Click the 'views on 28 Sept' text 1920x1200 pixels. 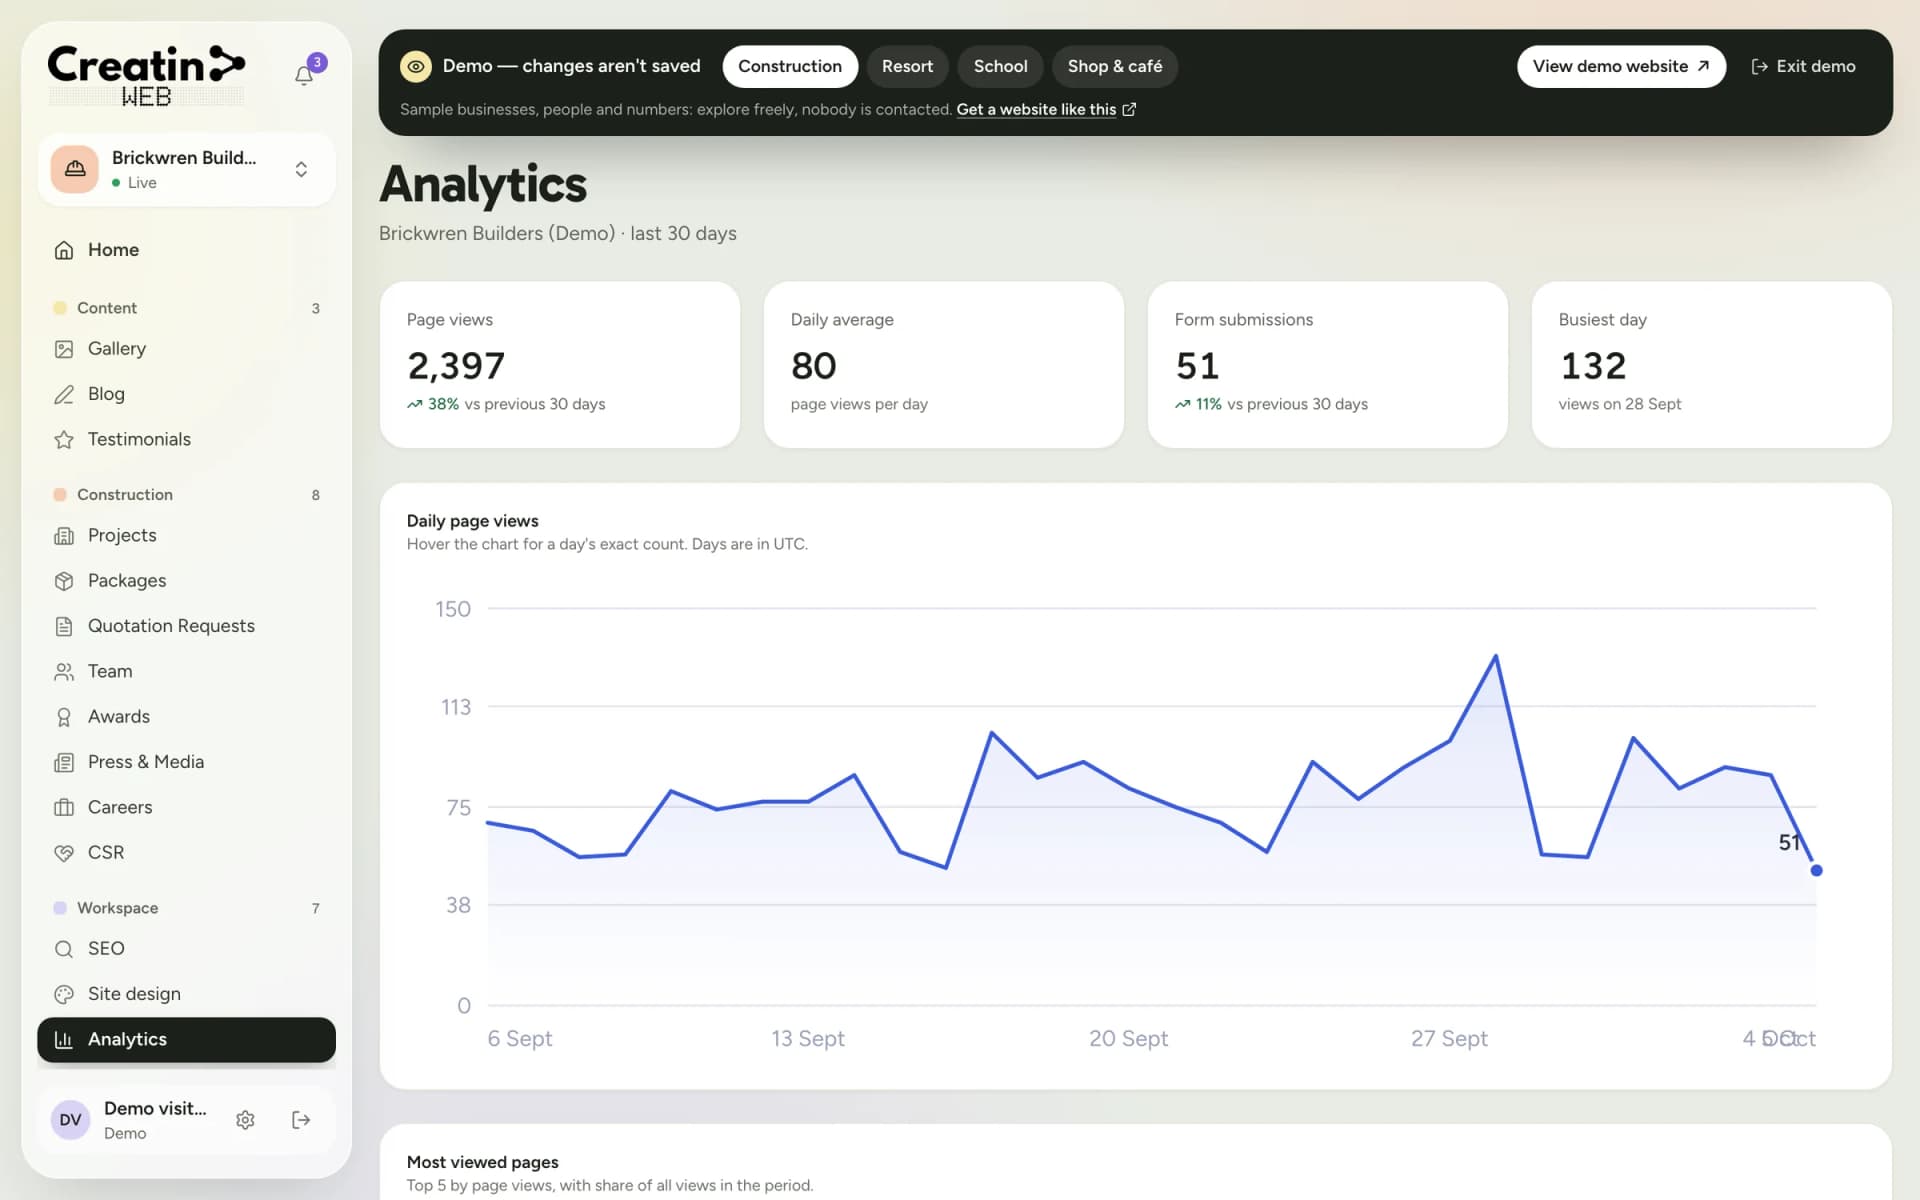click(x=1619, y=404)
